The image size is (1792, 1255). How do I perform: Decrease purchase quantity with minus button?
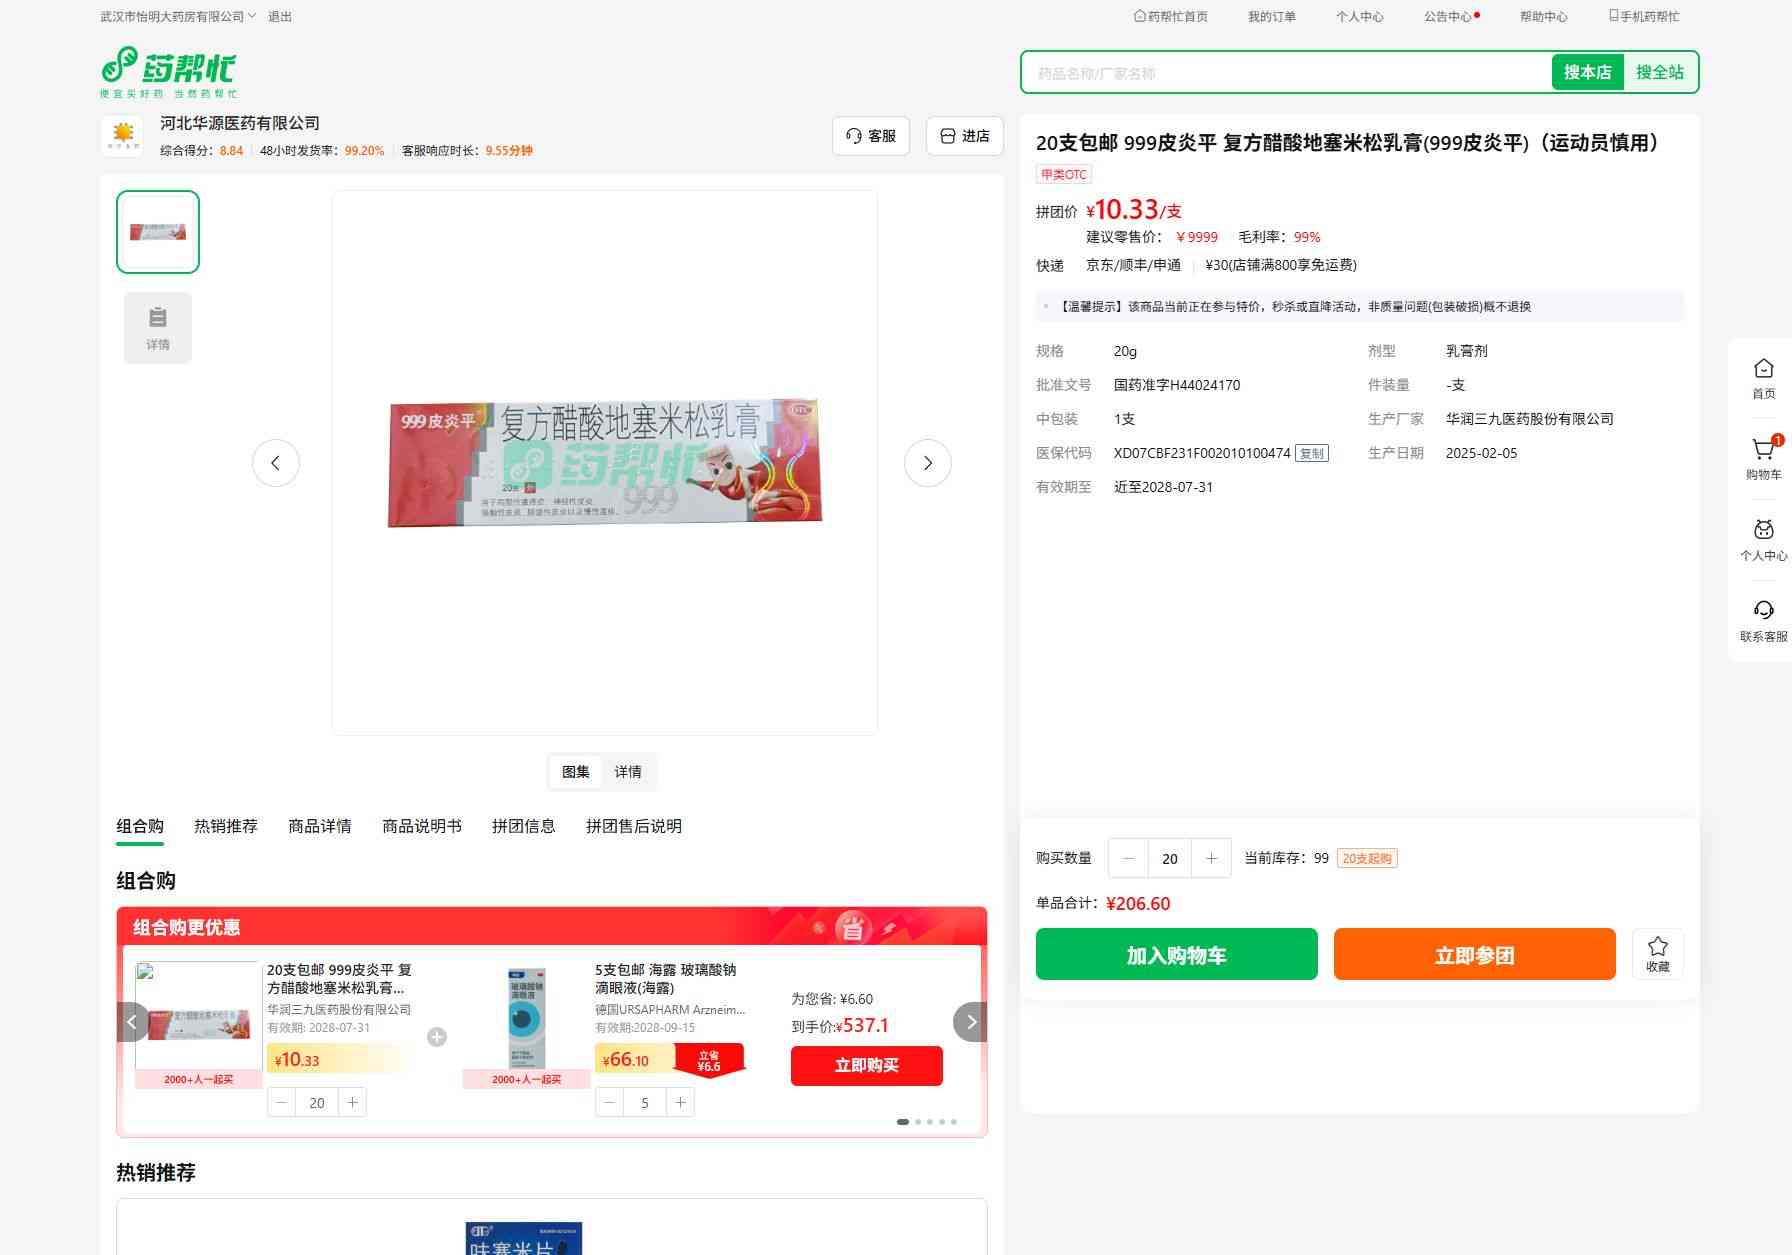(x=1129, y=858)
